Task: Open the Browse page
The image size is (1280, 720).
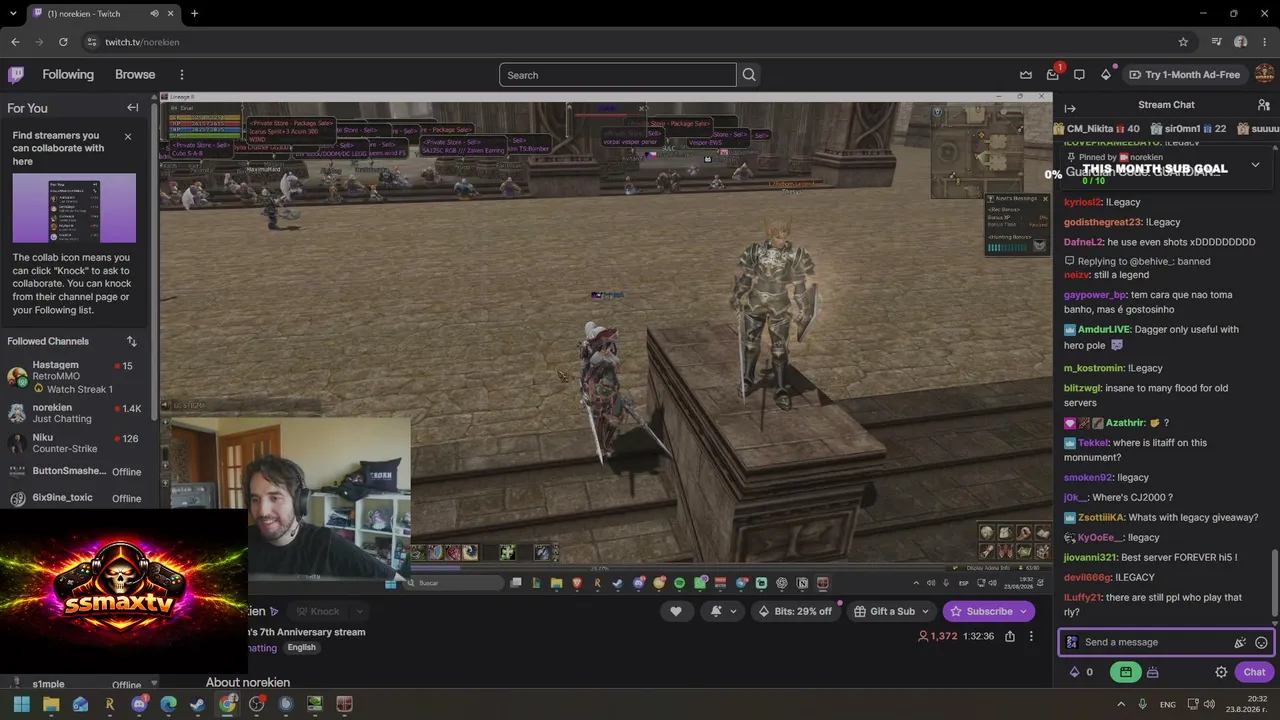Action: click(x=135, y=75)
